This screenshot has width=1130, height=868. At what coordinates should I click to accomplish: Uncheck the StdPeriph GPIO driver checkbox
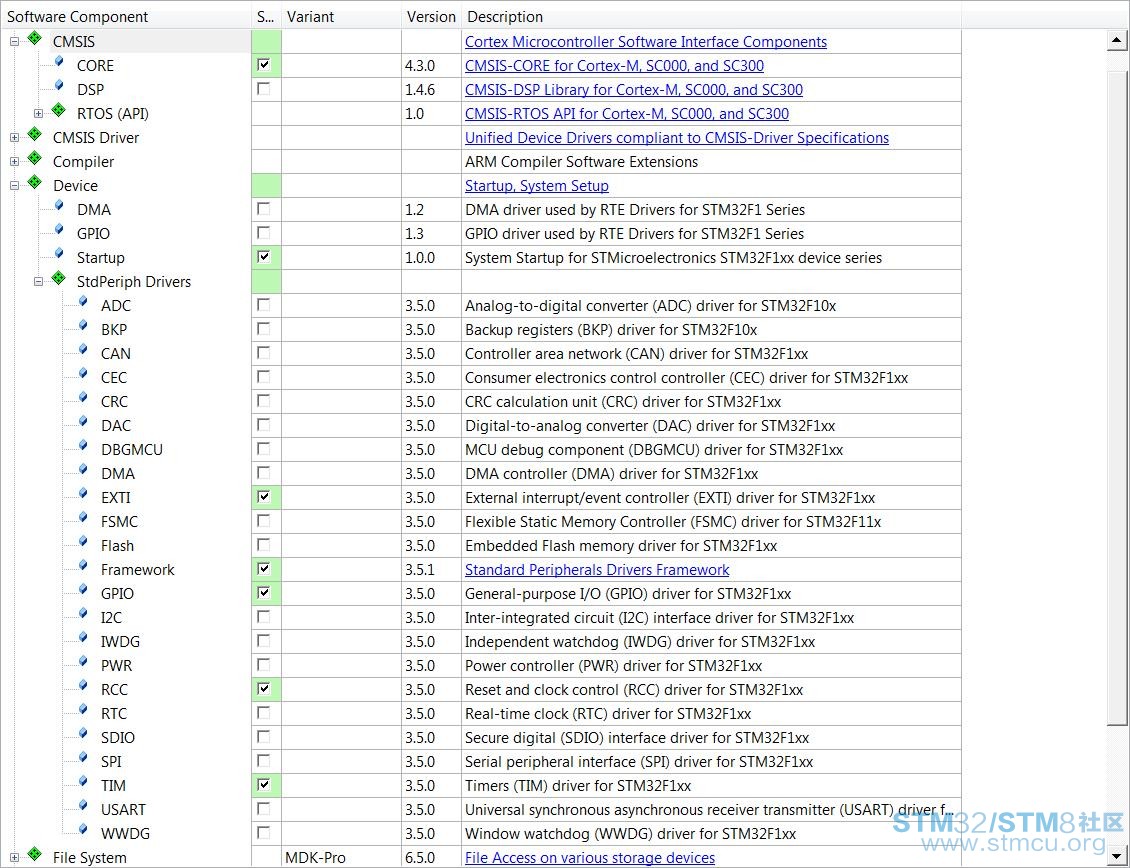264,593
